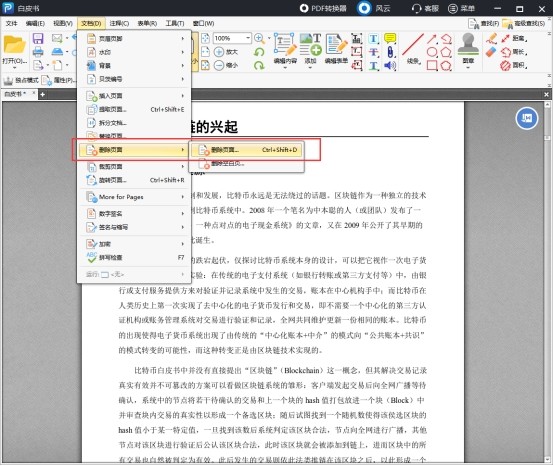Select the speaker sound annotation tool
553x466 pixels.
390,65
